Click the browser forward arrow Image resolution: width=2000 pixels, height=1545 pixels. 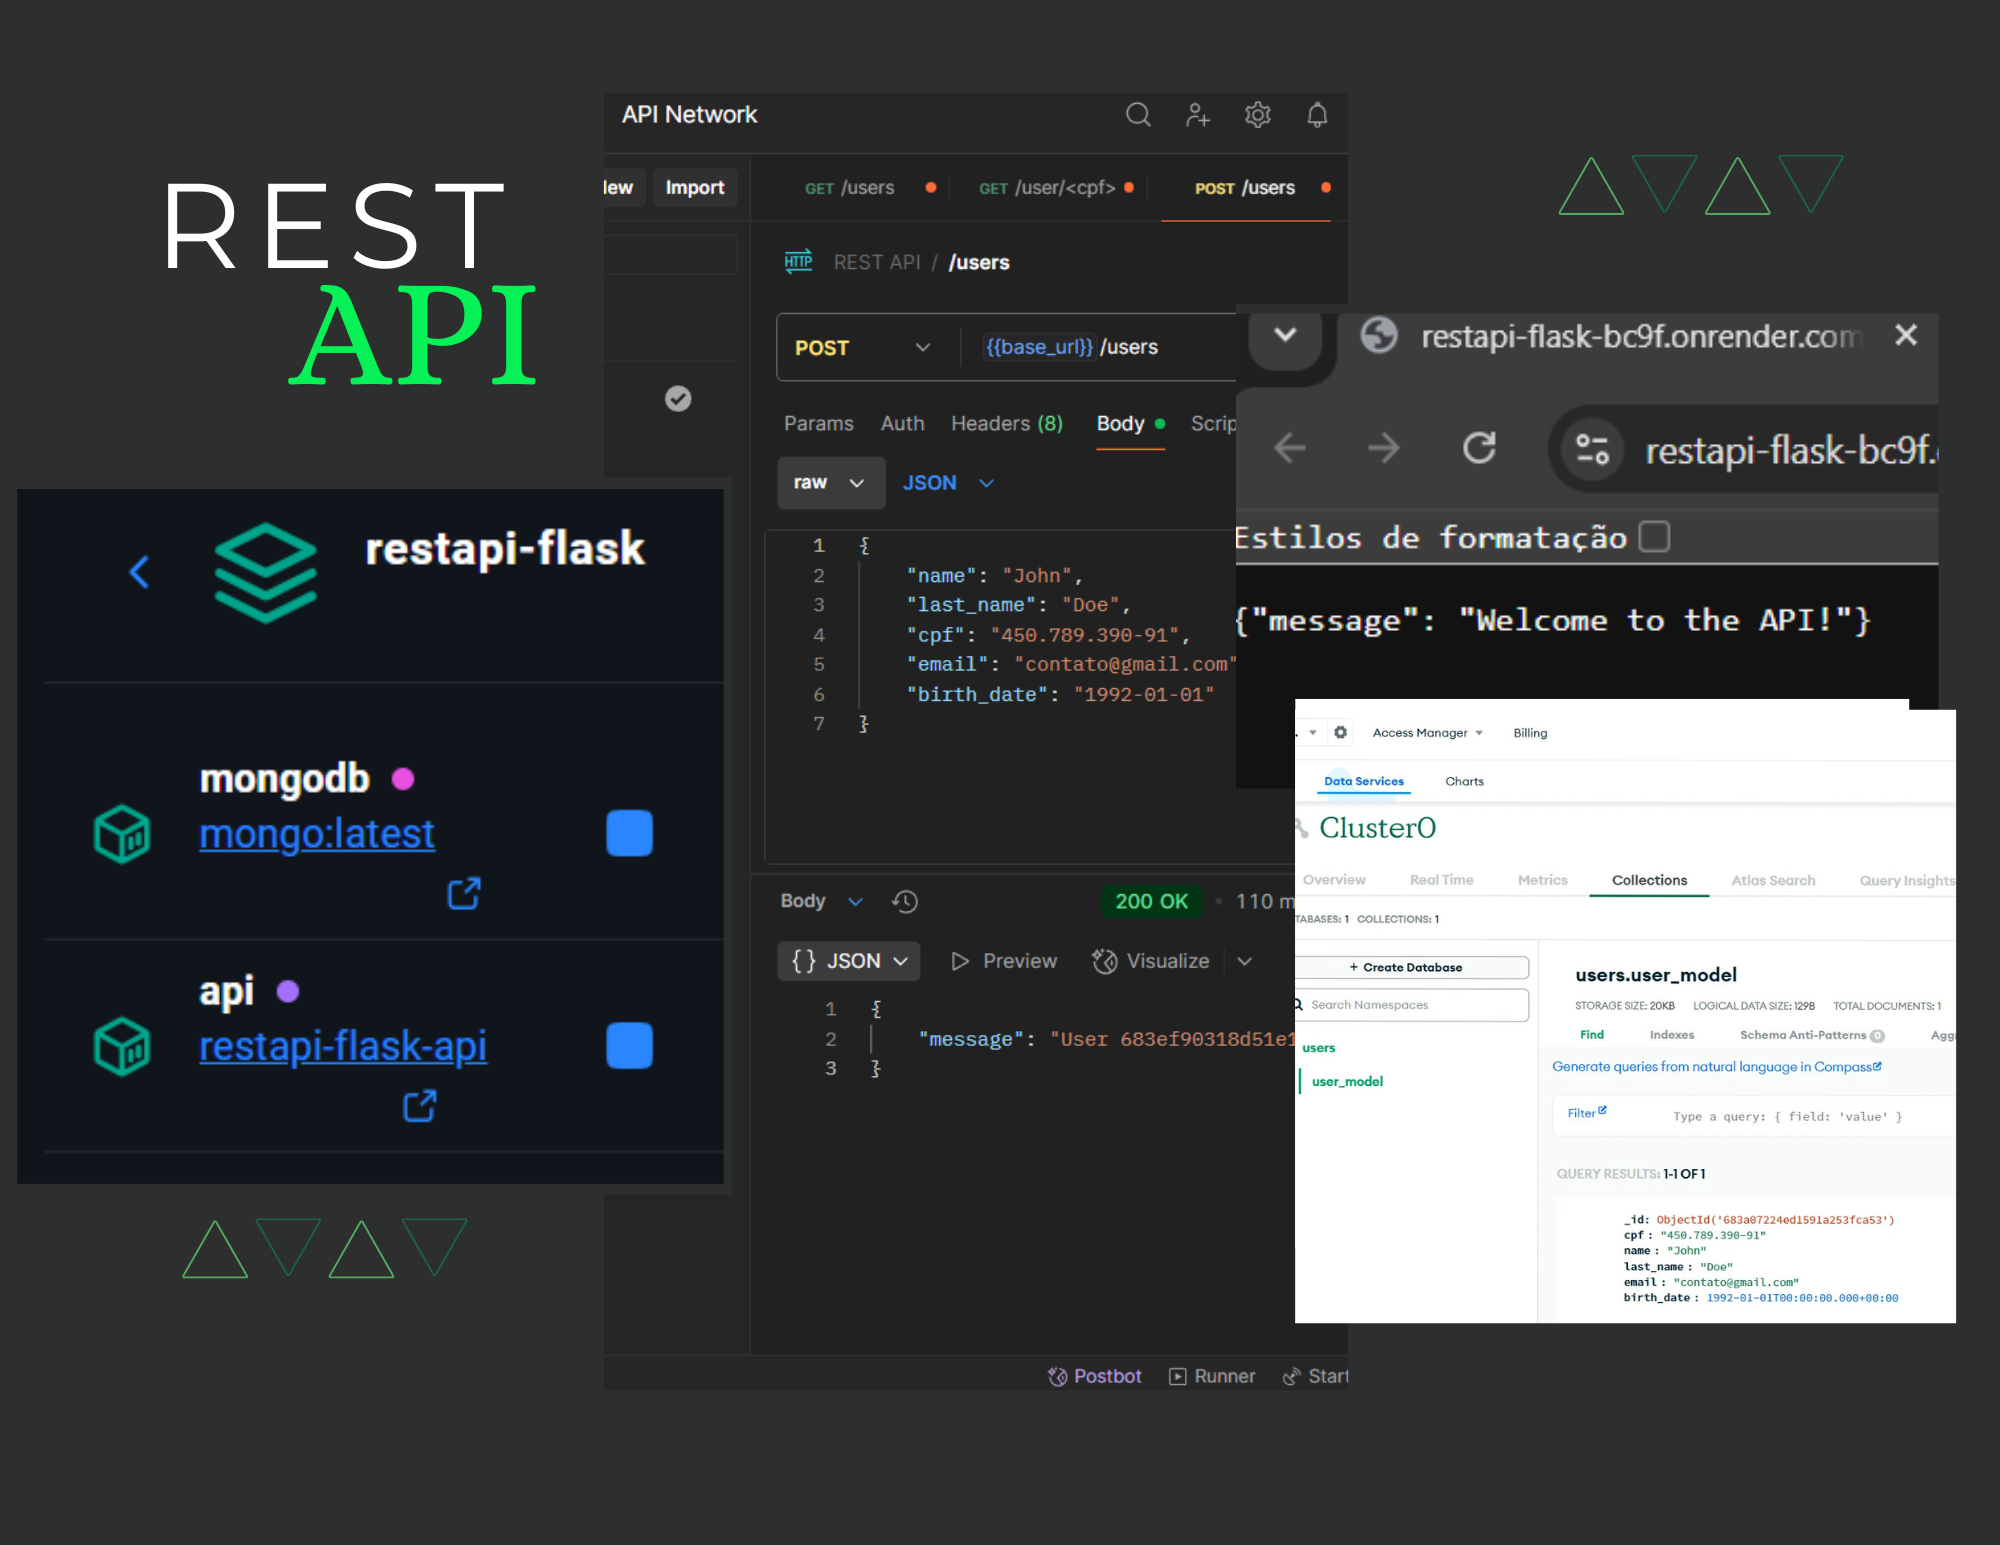coord(1384,448)
